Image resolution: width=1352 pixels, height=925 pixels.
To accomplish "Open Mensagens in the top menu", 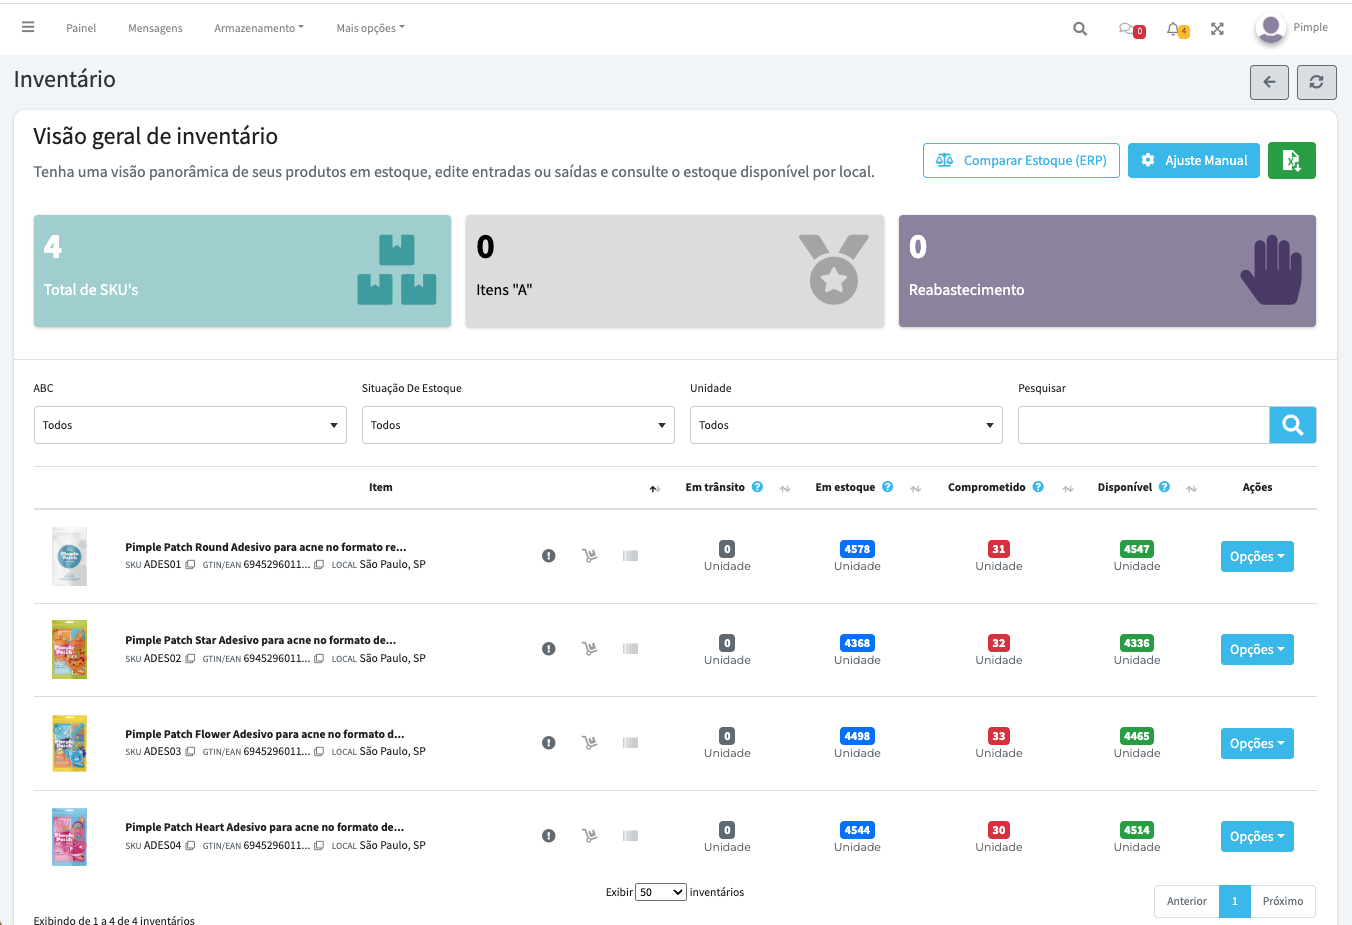I will (155, 28).
